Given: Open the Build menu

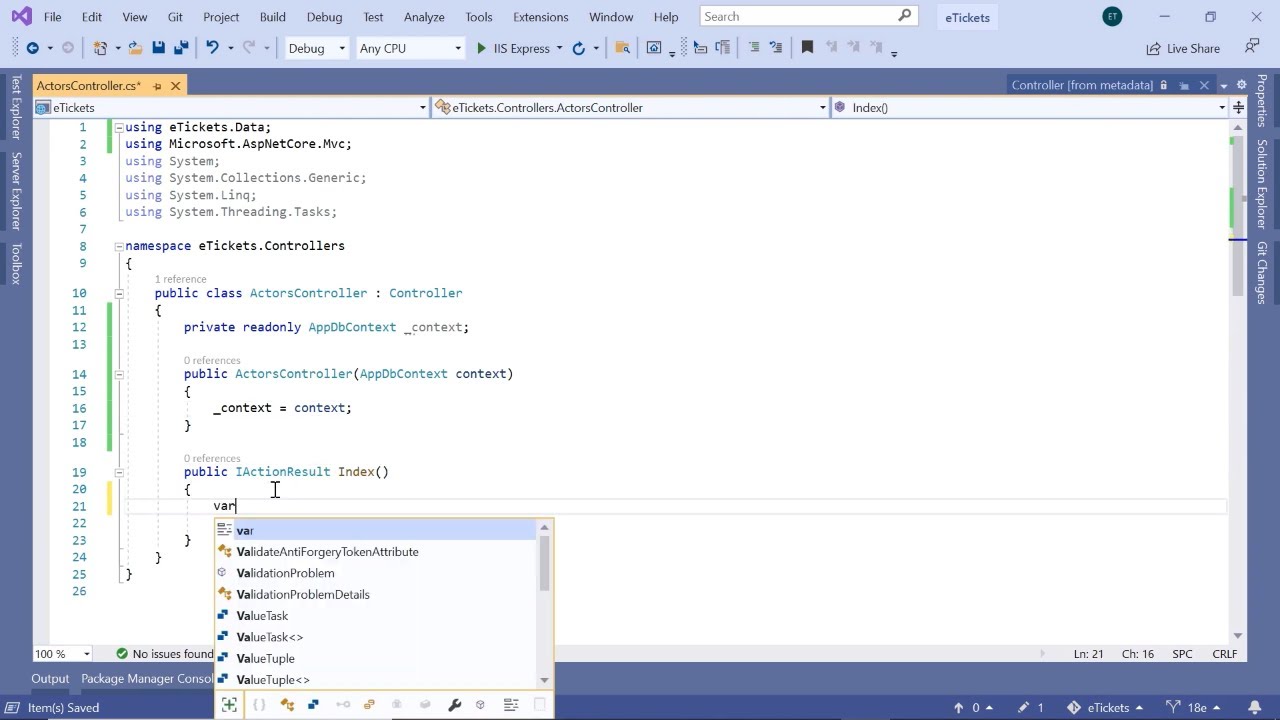Looking at the screenshot, I should [x=272, y=17].
